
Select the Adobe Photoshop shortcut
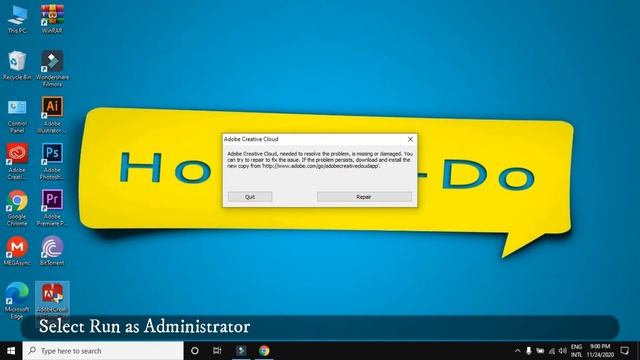point(52,162)
